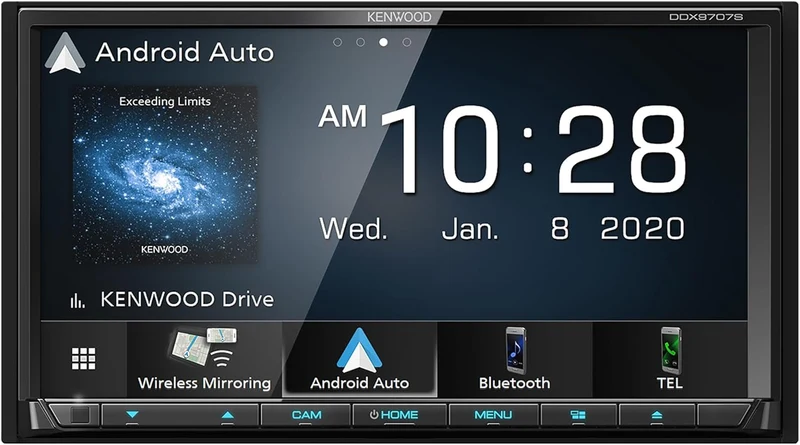Hit the eject disc button
Screen dimensions: 800x445
pos(657,415)
